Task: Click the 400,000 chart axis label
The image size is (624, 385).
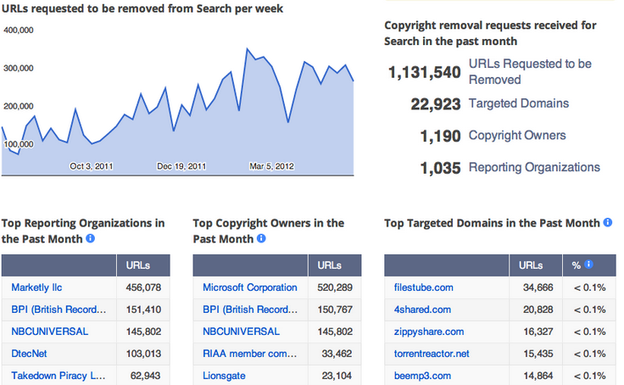Action: coord(18,30)
